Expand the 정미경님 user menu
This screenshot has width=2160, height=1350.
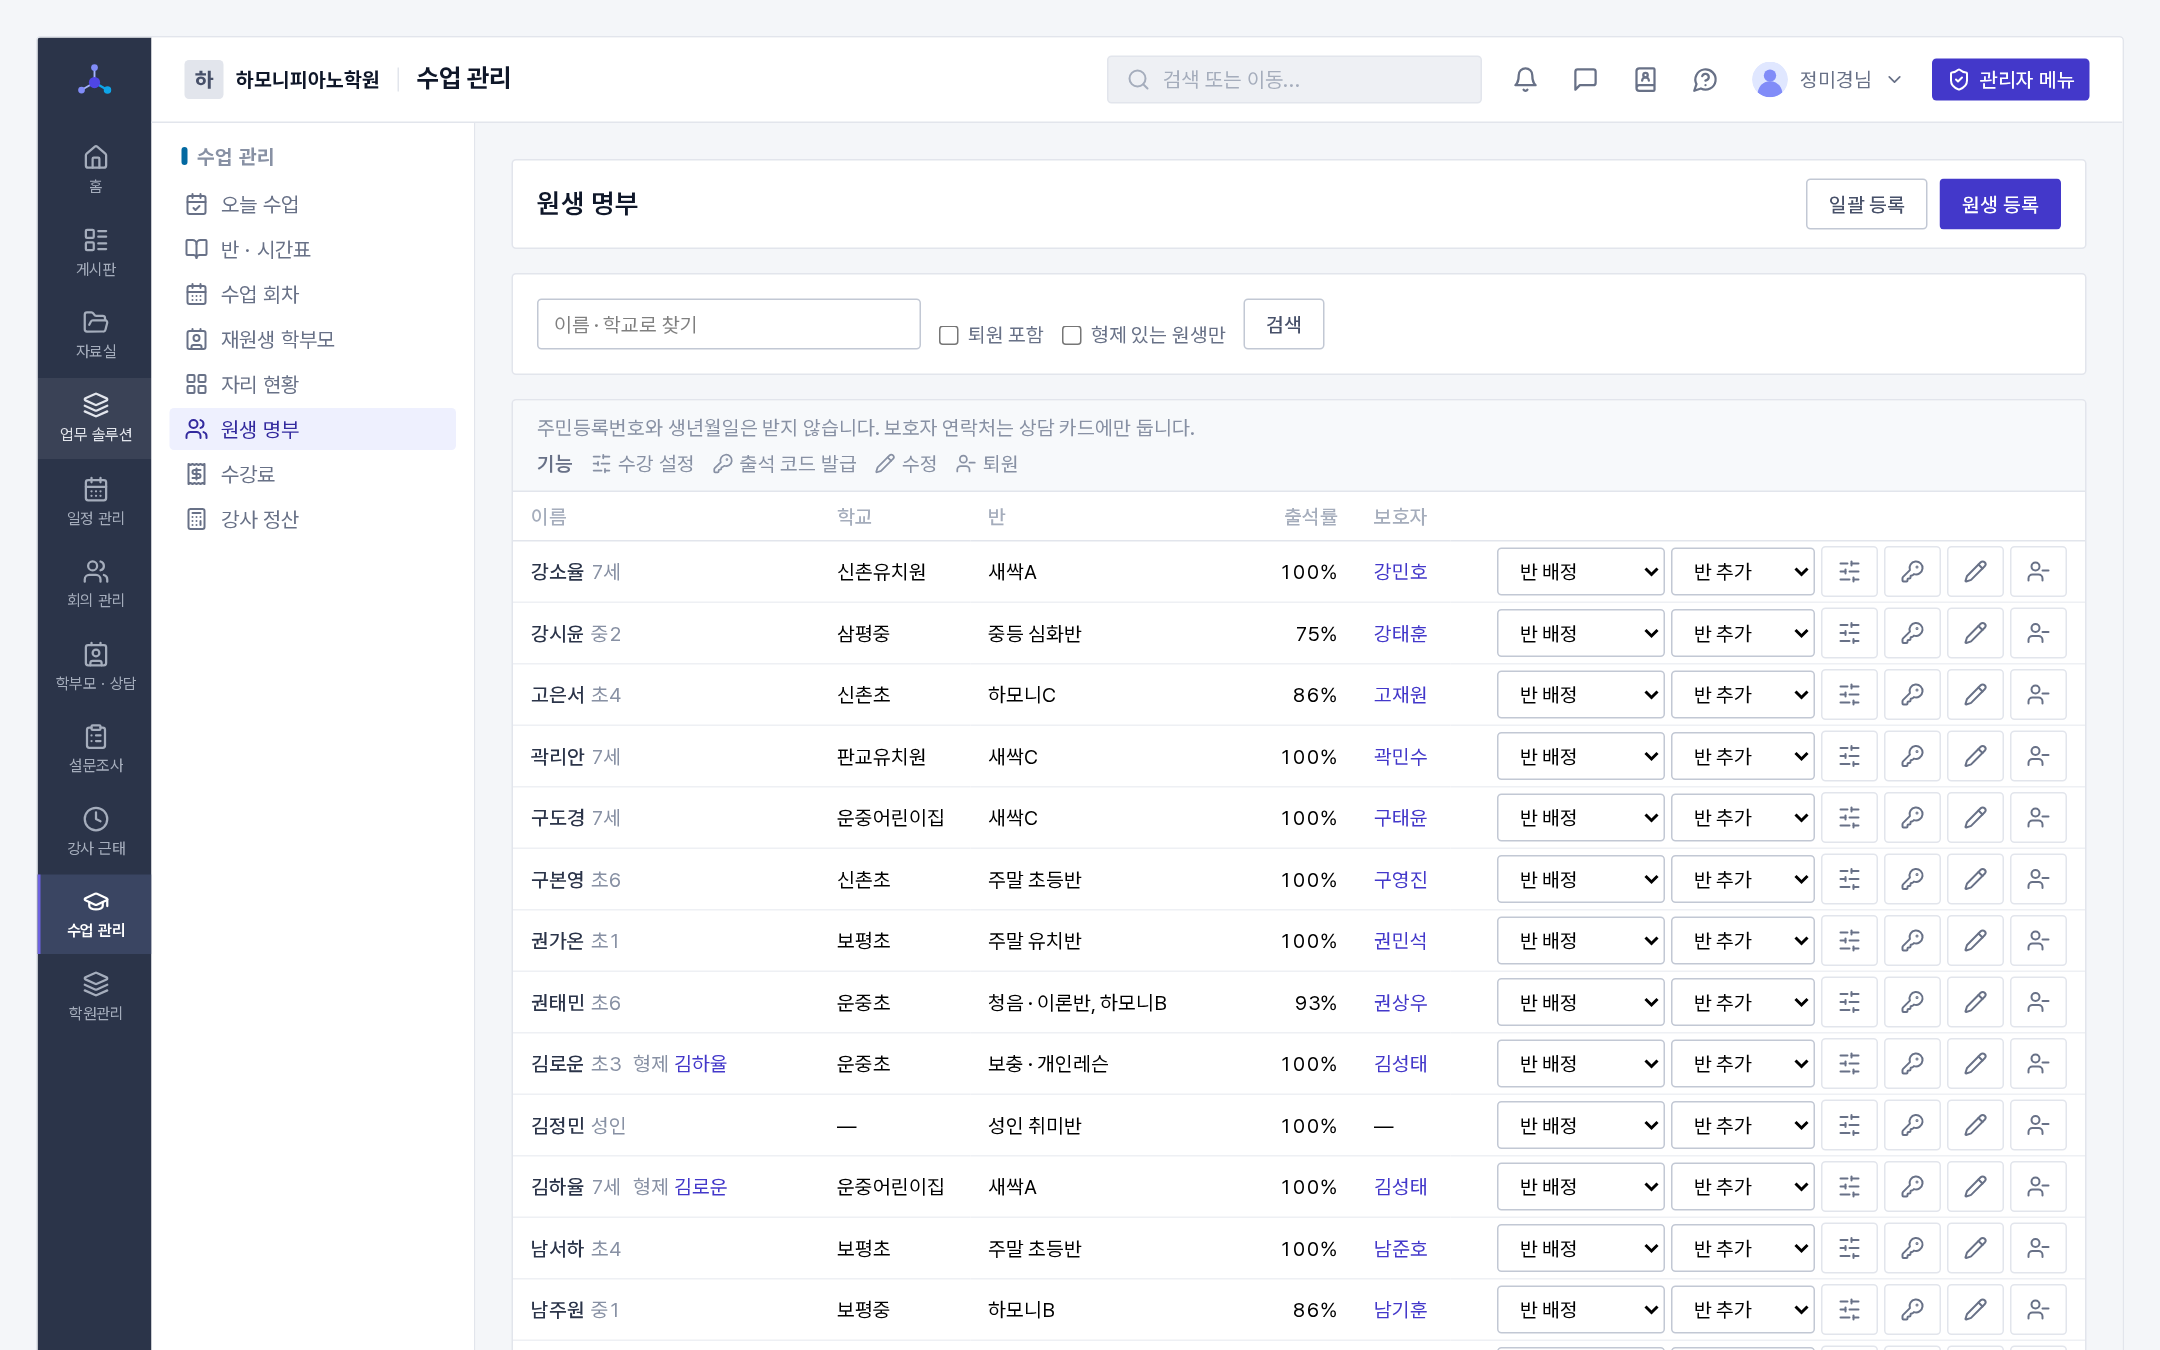coord(1827,80)
